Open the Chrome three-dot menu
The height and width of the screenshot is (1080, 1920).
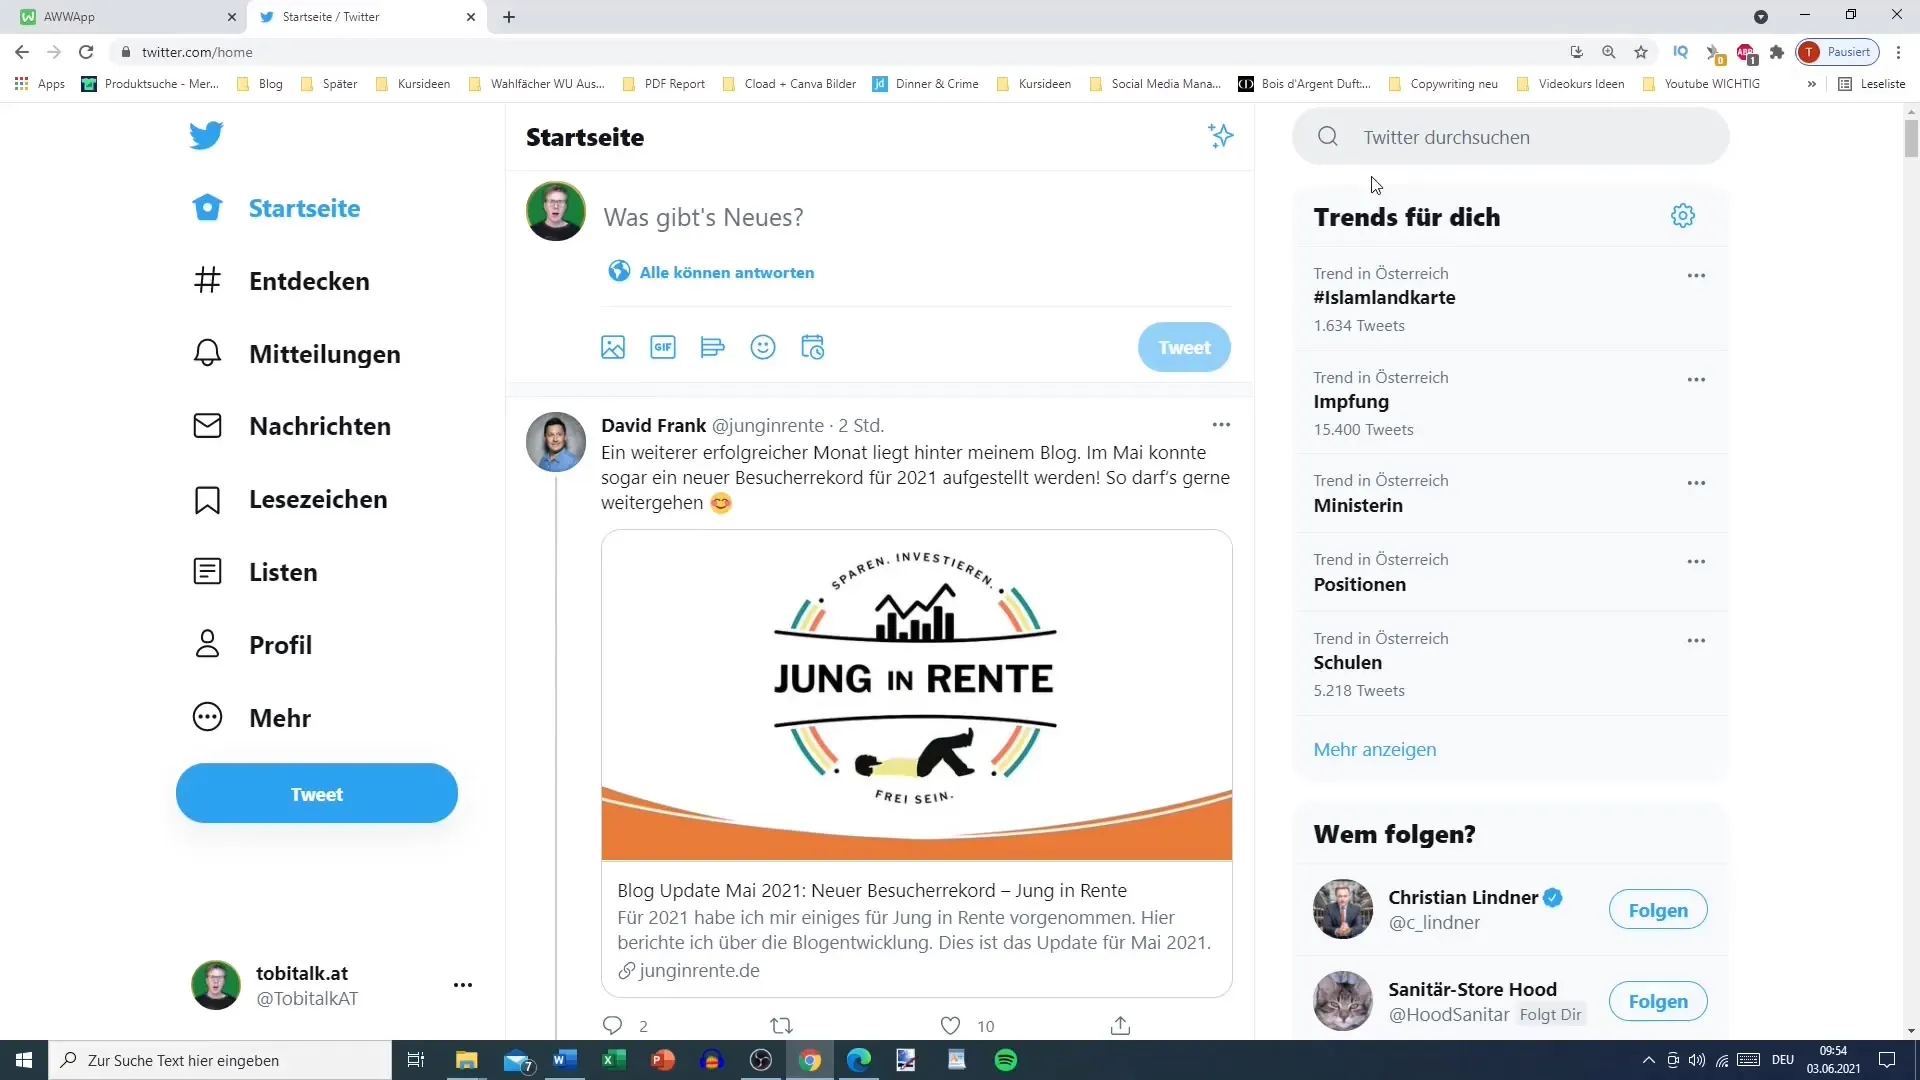click(1898, 52)
